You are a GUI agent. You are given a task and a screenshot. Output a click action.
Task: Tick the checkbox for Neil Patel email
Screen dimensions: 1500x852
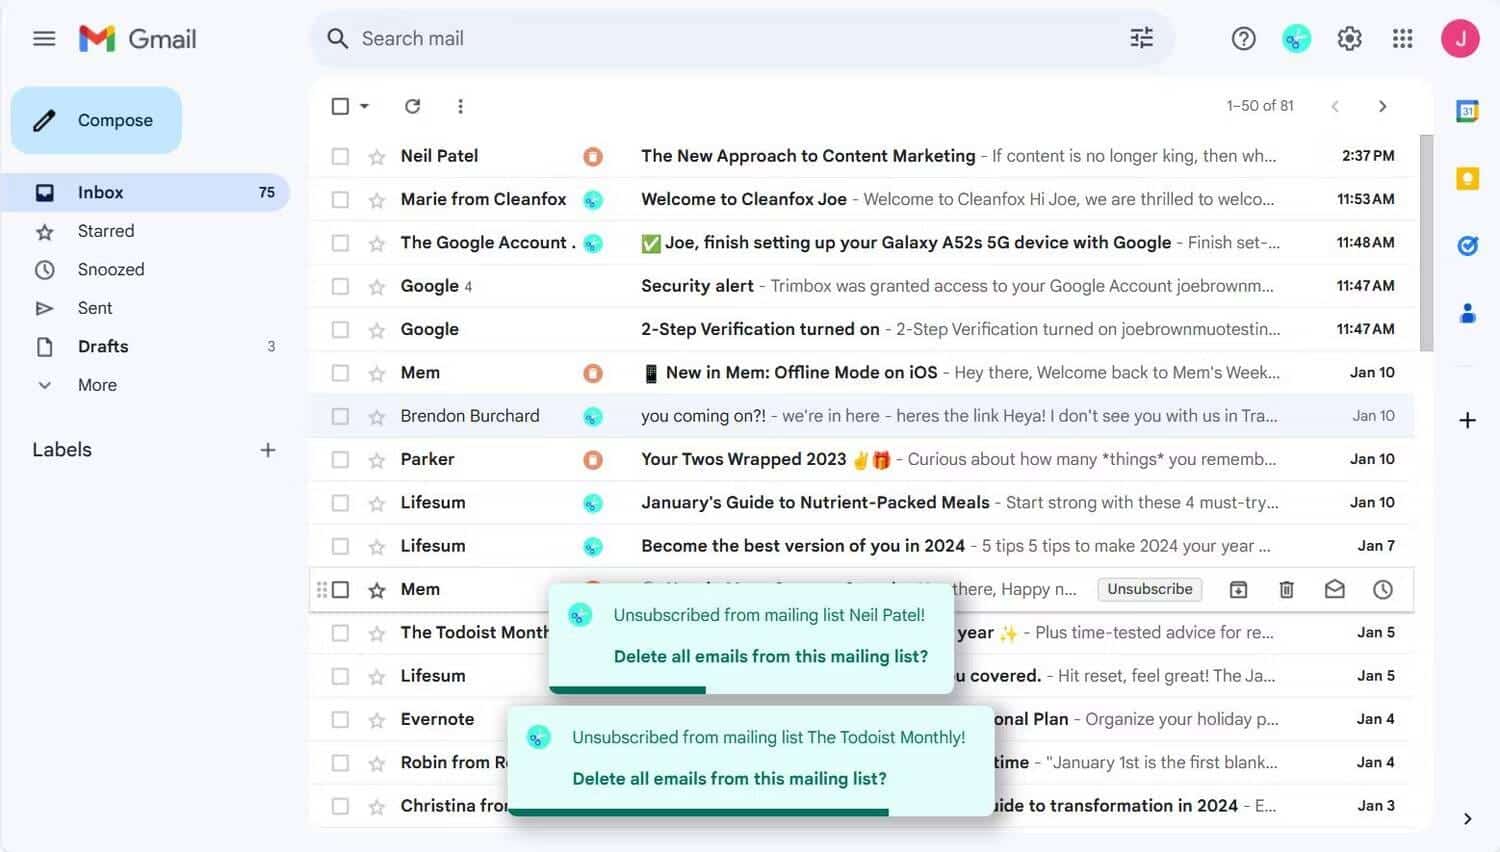(340, 157)
